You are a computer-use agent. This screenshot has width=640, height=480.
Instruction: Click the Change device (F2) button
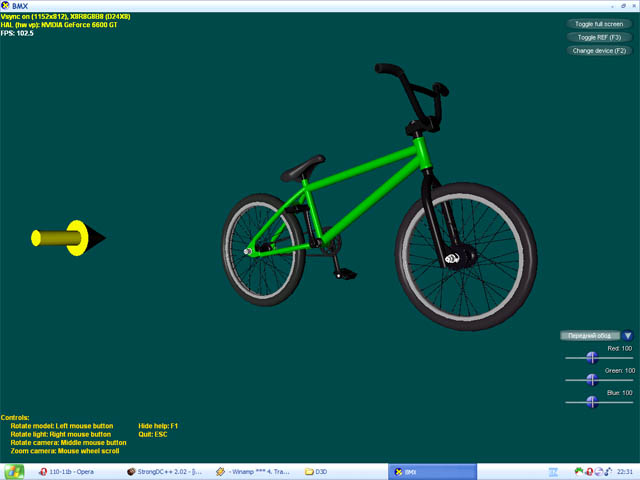(x=598, y=50)
